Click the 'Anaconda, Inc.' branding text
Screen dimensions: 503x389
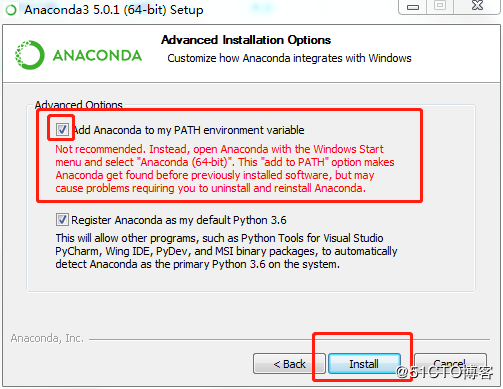click(x=47, y=338)
